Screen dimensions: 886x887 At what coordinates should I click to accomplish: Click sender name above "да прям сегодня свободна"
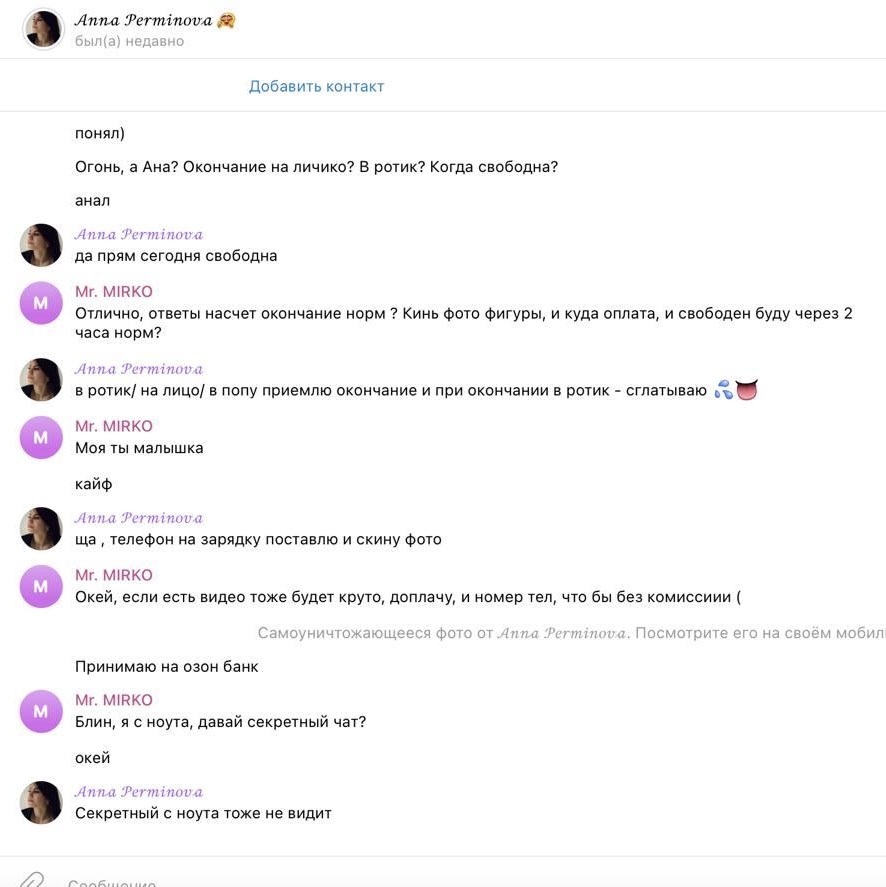pyautogui.click(x=139, y=234)
